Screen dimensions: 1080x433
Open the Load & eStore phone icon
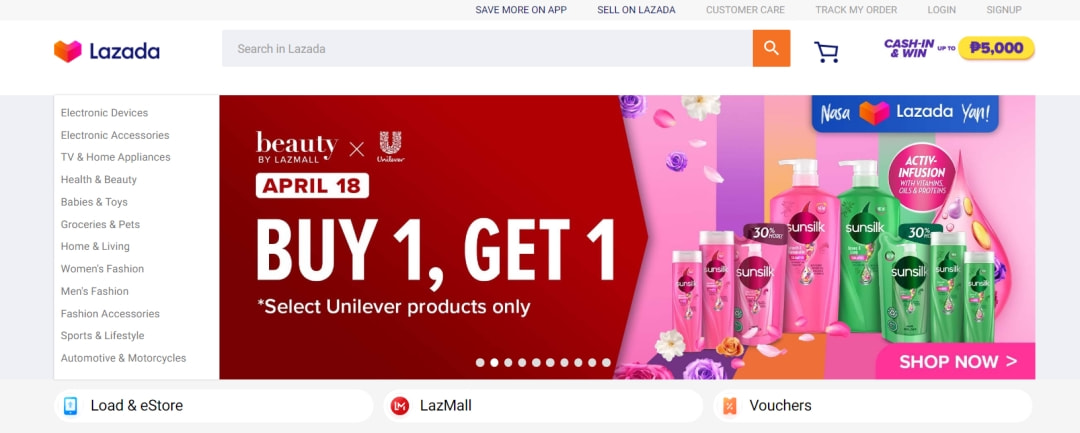coord(70,406)
